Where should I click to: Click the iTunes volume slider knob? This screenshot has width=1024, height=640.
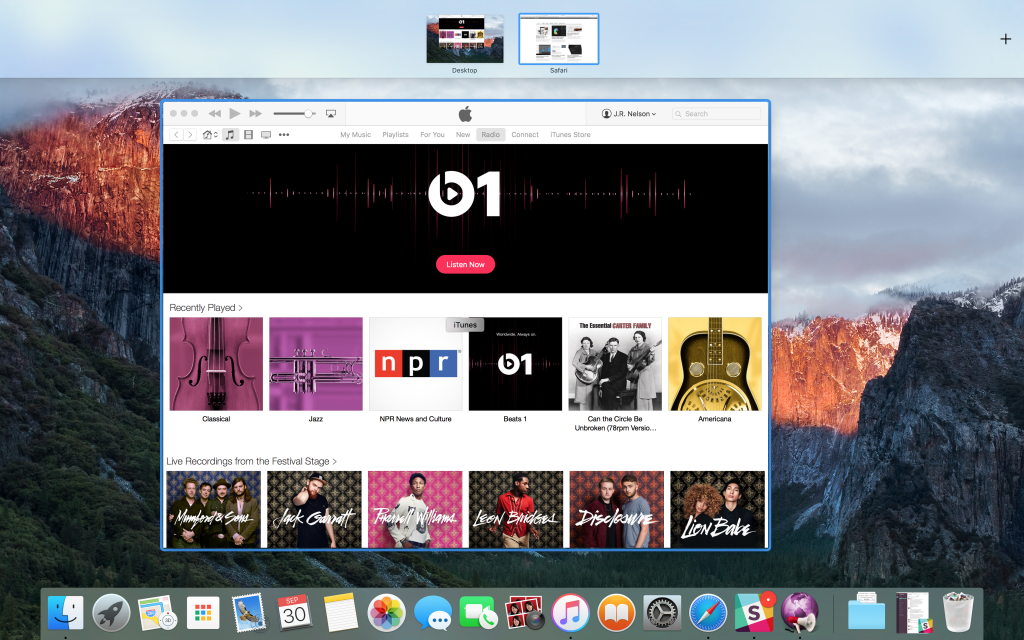(x=308, y=114)
